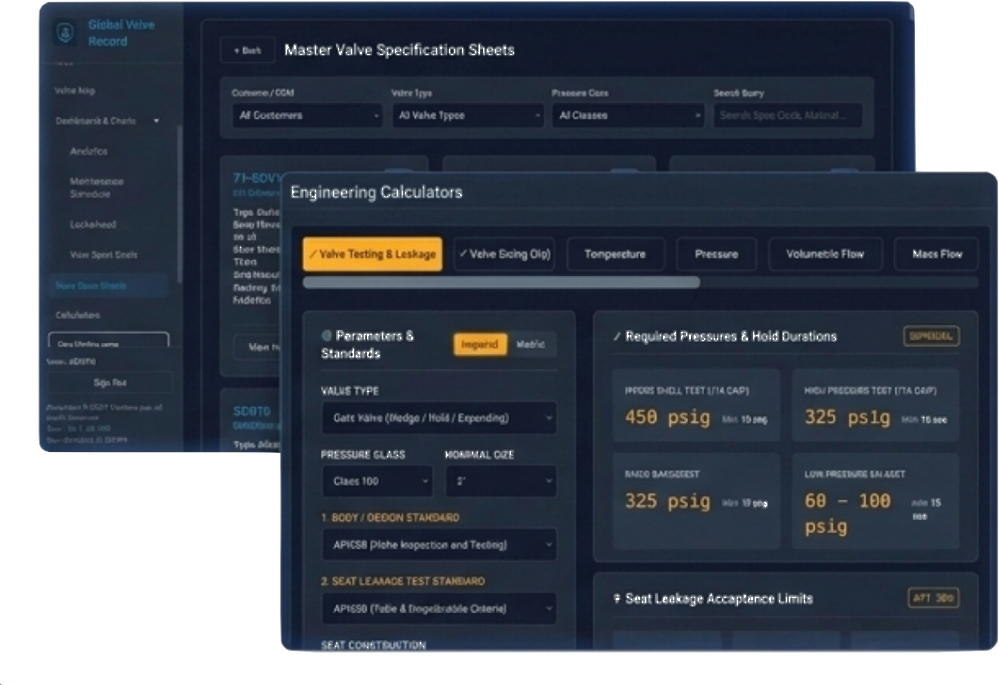This screenshot has width=999, height=685.
Task: Click the Back button on Master Valve Specification Sheets
Action: (247, 50)
